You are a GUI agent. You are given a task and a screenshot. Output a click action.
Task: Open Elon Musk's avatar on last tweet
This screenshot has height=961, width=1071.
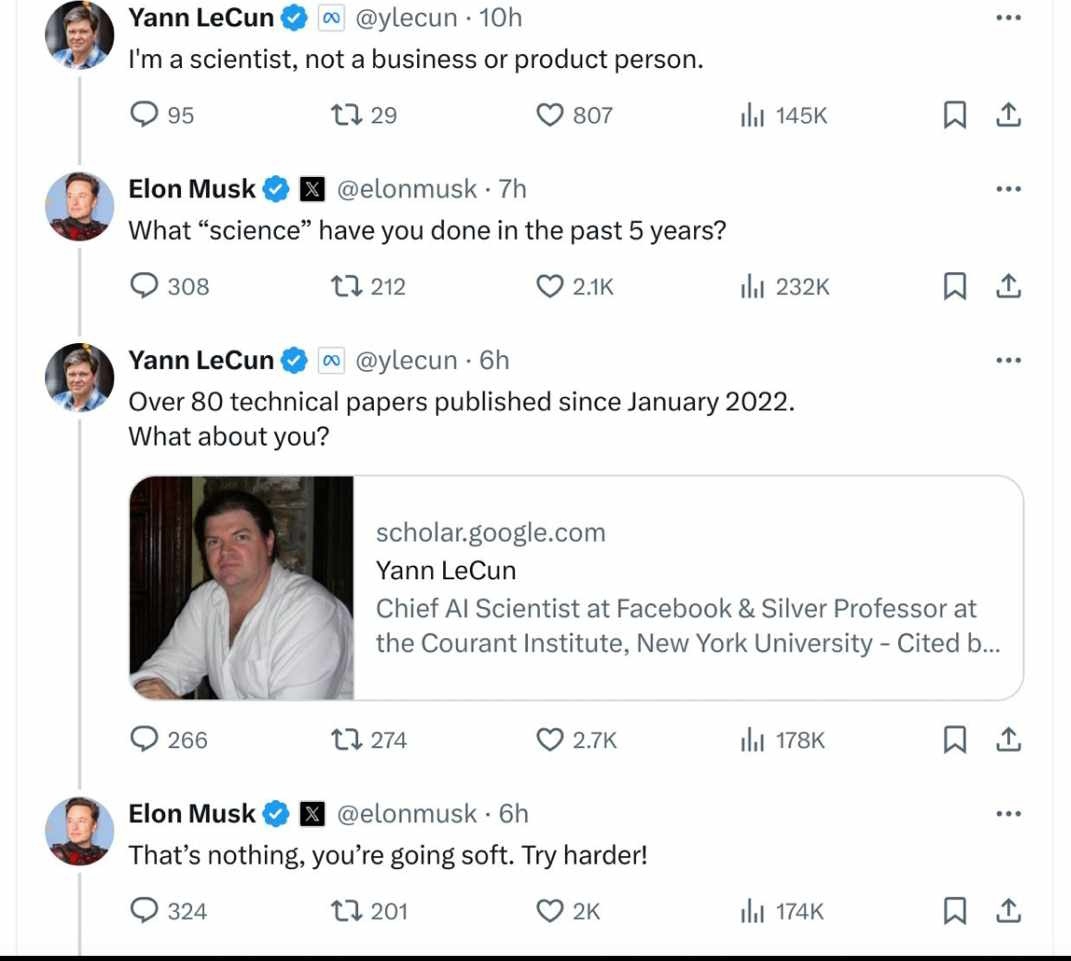coord(78,832)
